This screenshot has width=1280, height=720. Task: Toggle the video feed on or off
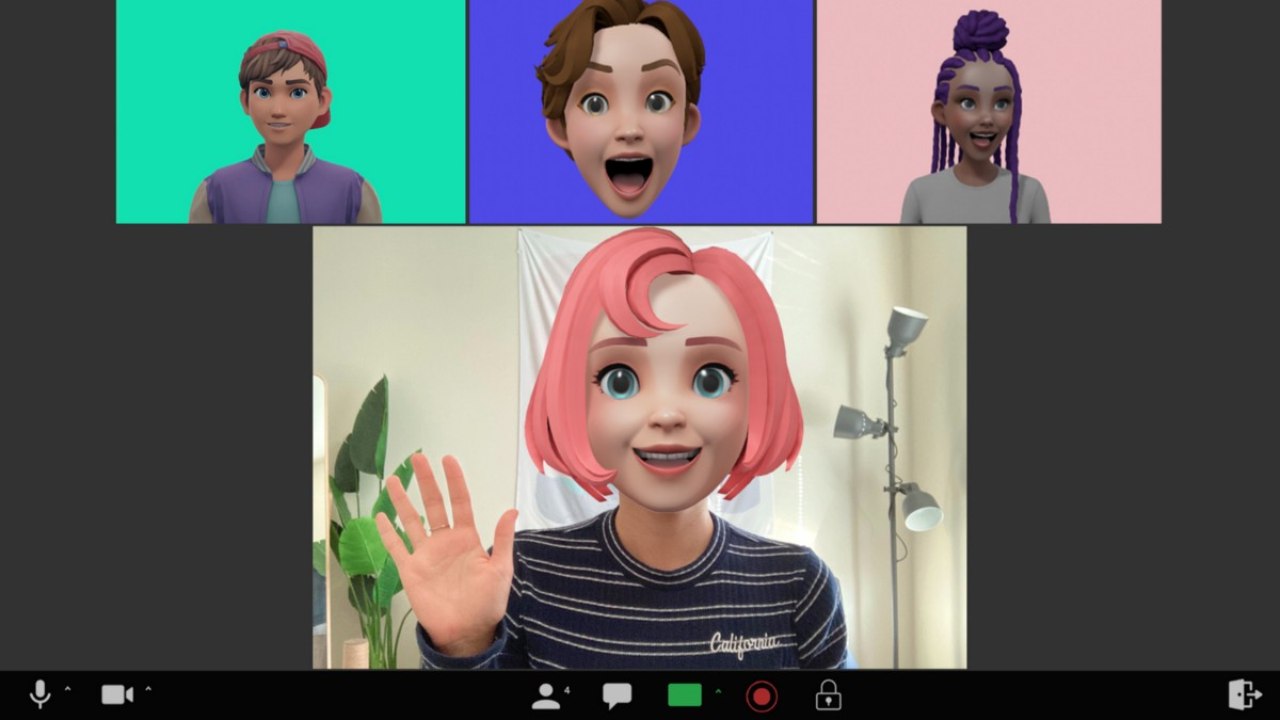click(117, 692)
